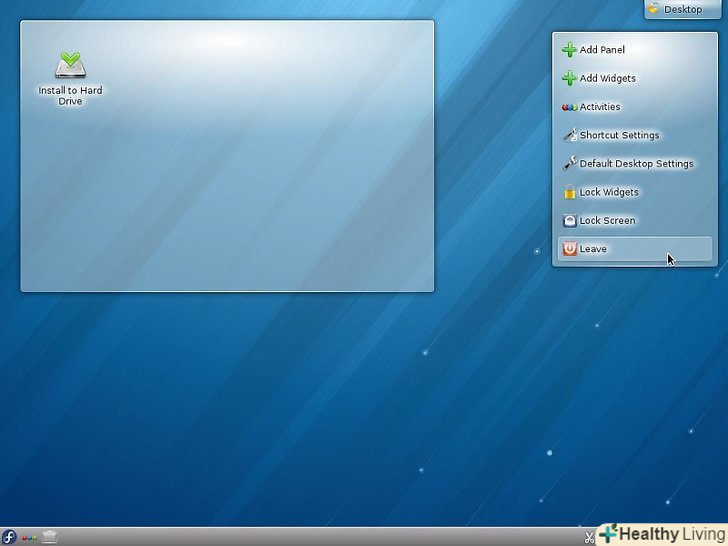Viewport: 728px width, 546px height.
Task: Click the Desktop toolbox button at top right
Action: tap(682, 9)
